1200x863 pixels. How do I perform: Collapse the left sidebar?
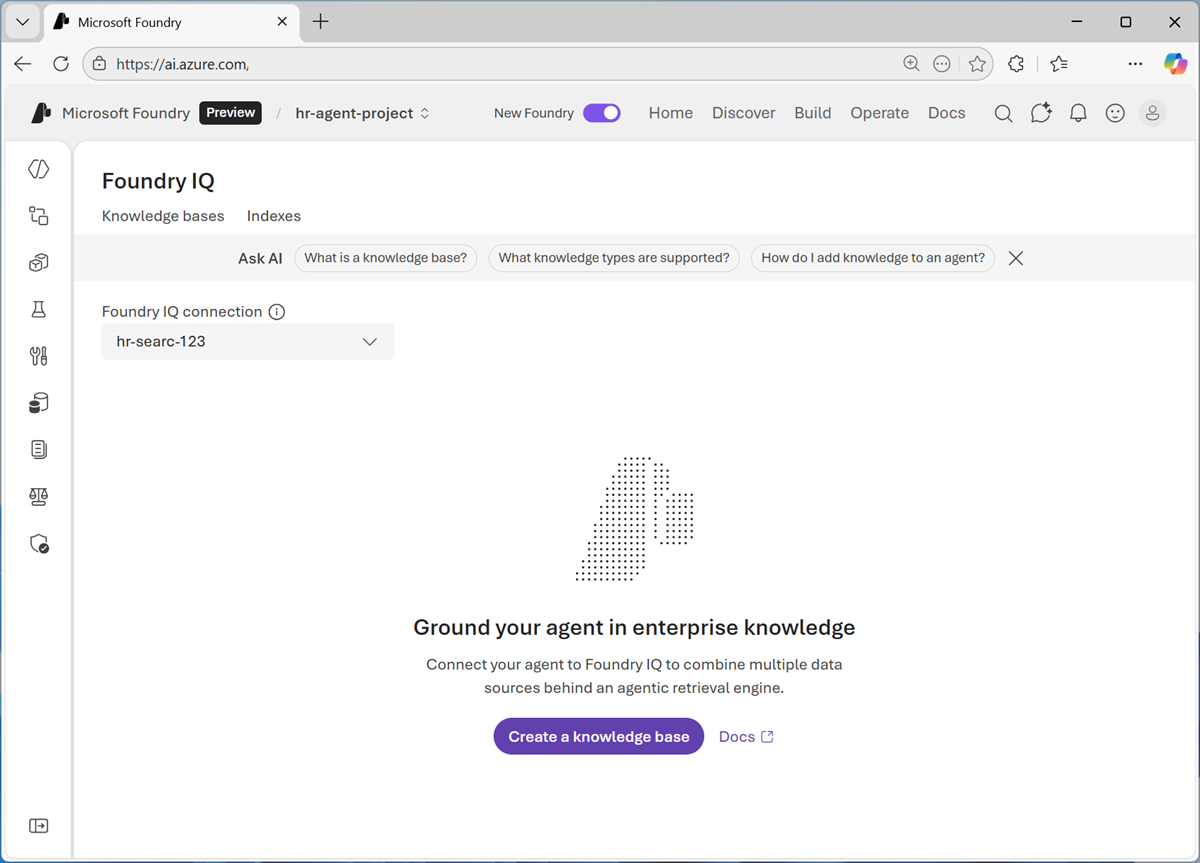click(38, 825)
